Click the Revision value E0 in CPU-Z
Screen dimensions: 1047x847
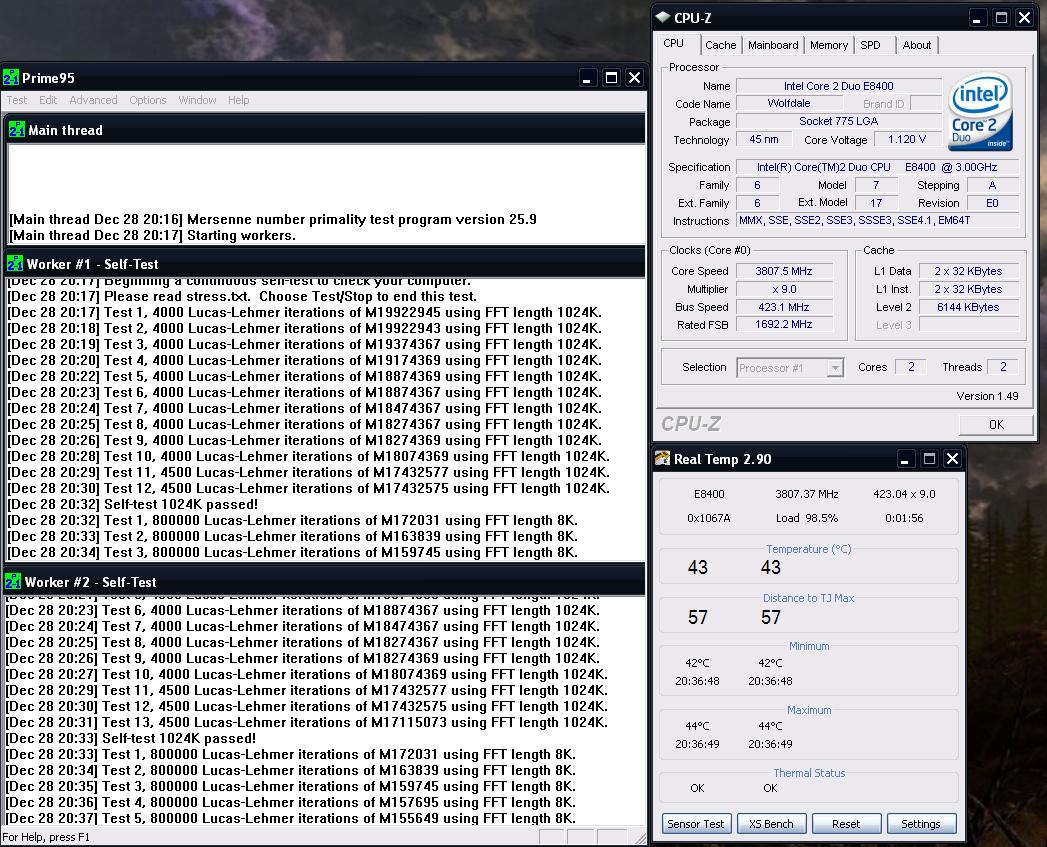(x=992, y=203)
